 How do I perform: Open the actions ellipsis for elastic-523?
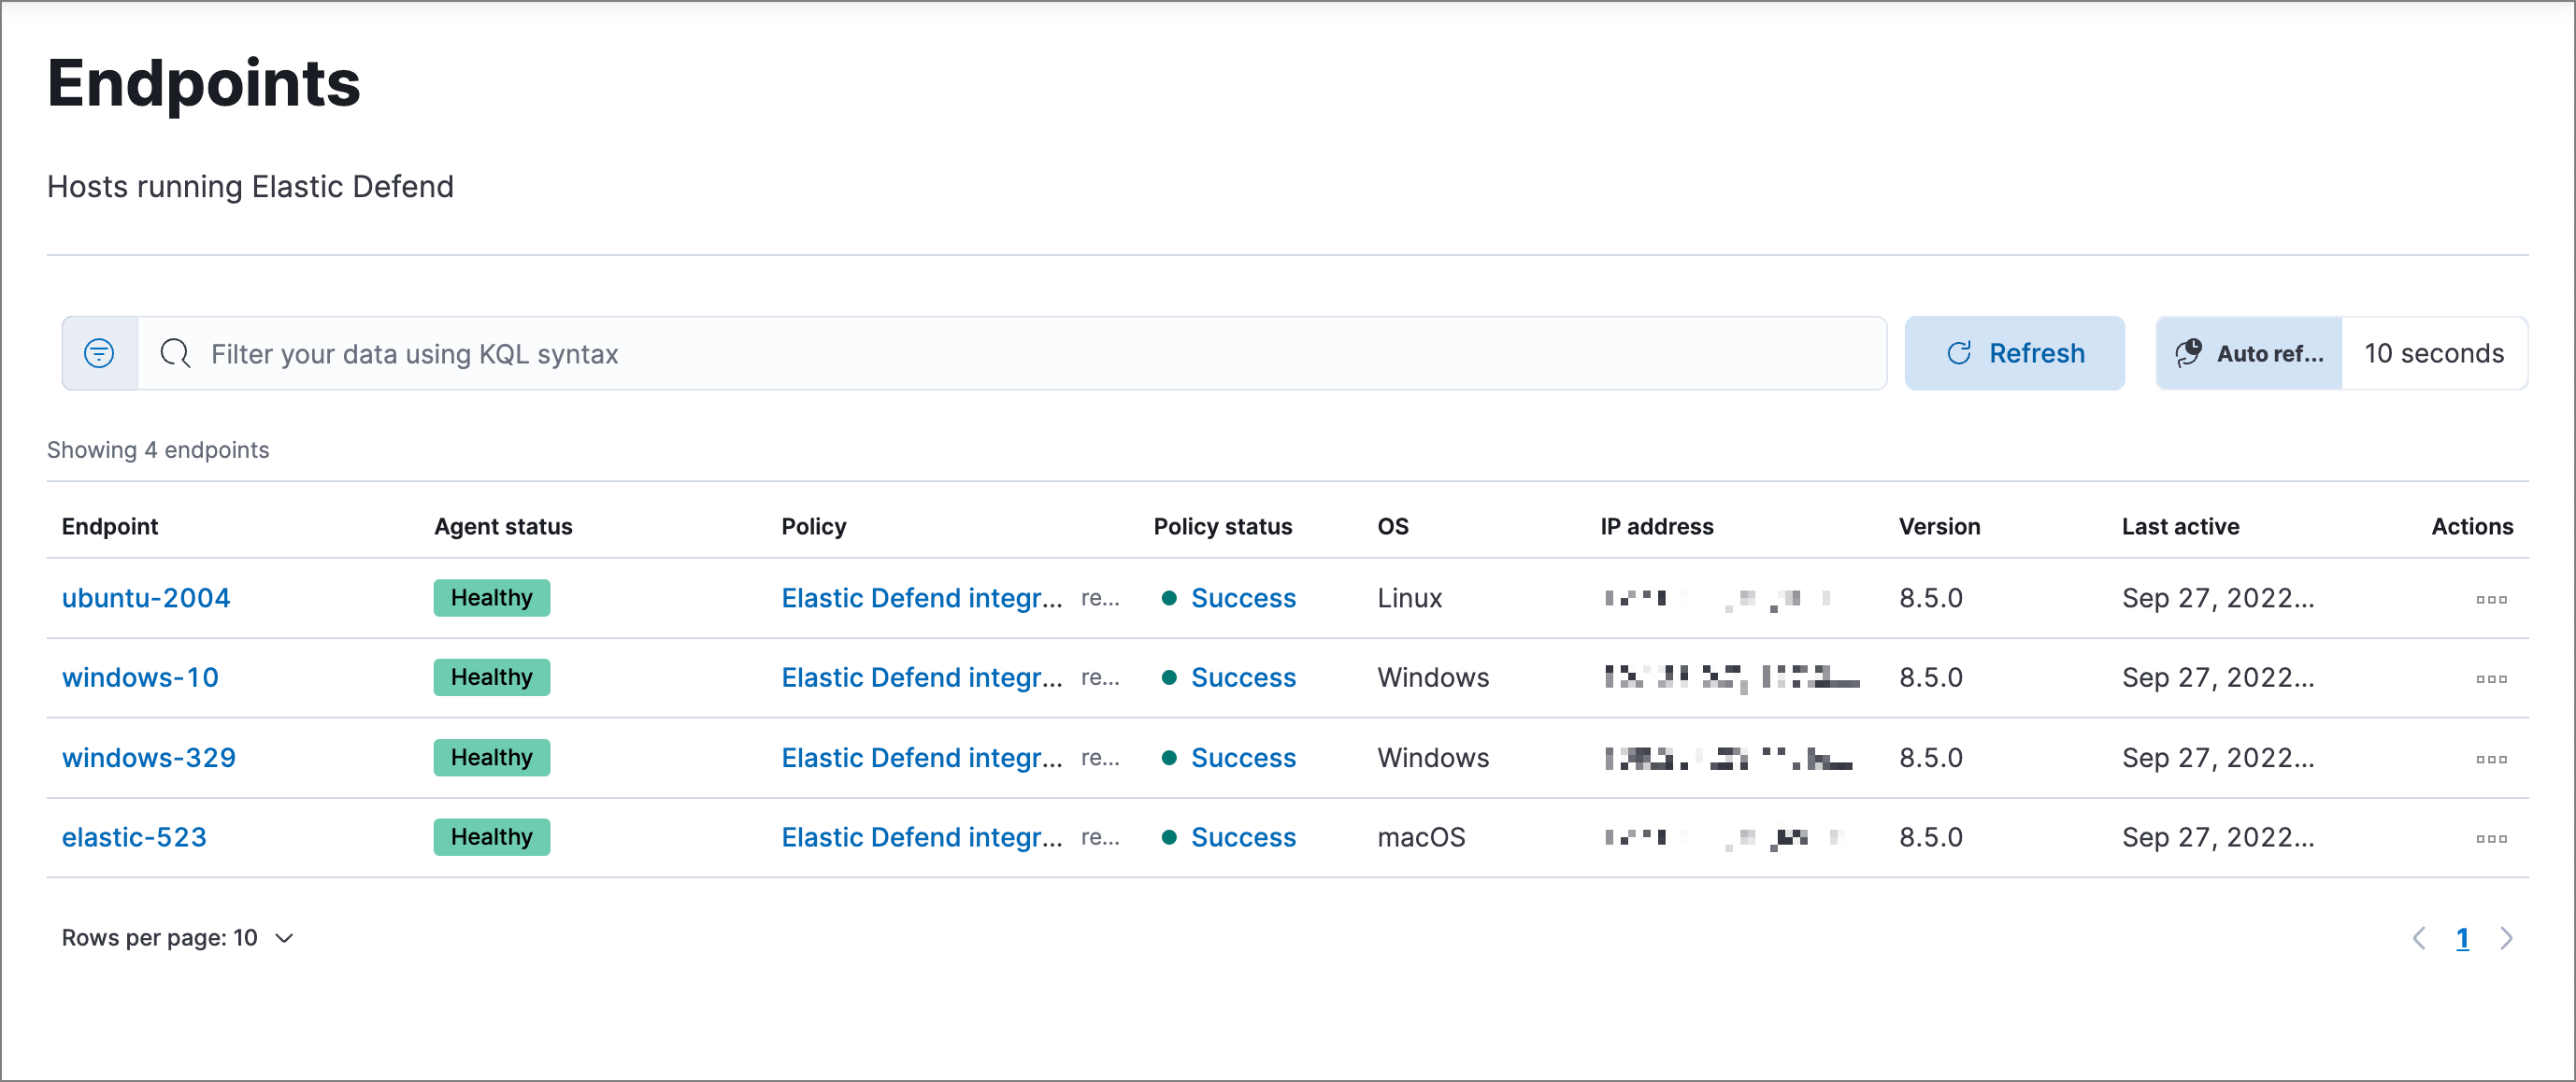[x=2492, y=838]
